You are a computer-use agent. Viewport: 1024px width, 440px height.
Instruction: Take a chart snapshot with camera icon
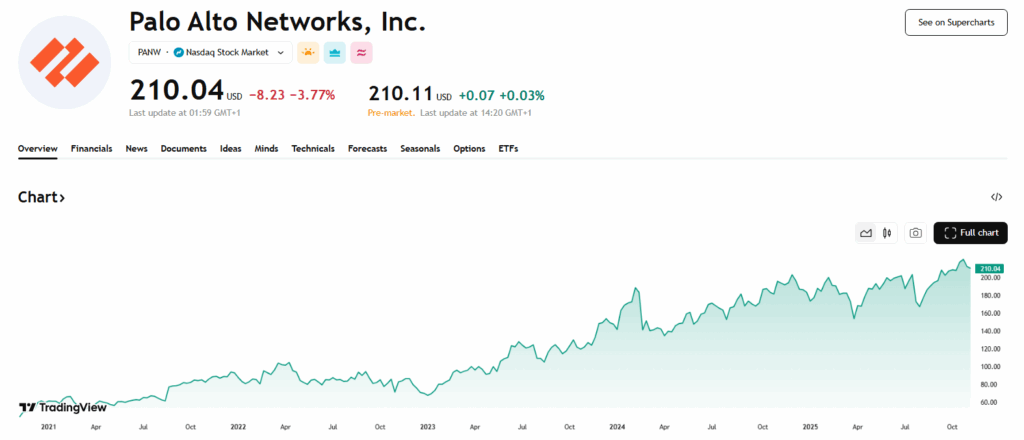(x=914, y=233)
